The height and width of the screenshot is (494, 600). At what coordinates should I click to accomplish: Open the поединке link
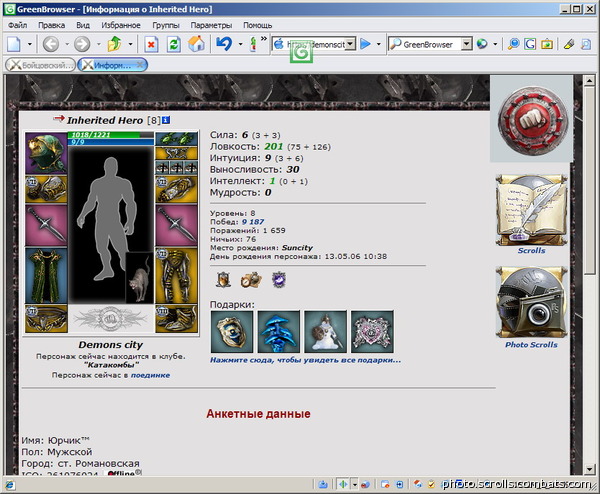tap(150, 375)
